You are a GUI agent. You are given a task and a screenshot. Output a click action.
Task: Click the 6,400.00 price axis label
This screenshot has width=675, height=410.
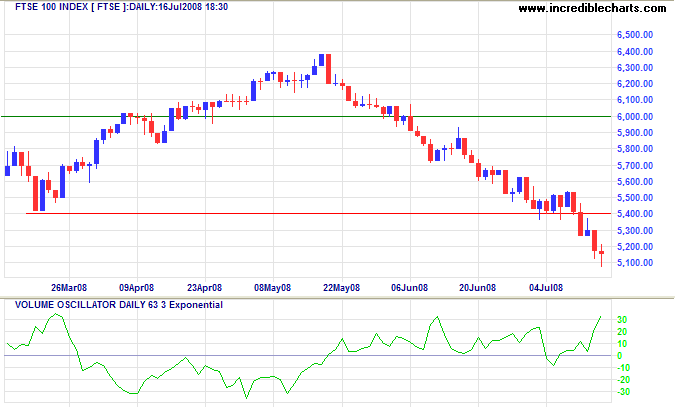click(635, 52)
